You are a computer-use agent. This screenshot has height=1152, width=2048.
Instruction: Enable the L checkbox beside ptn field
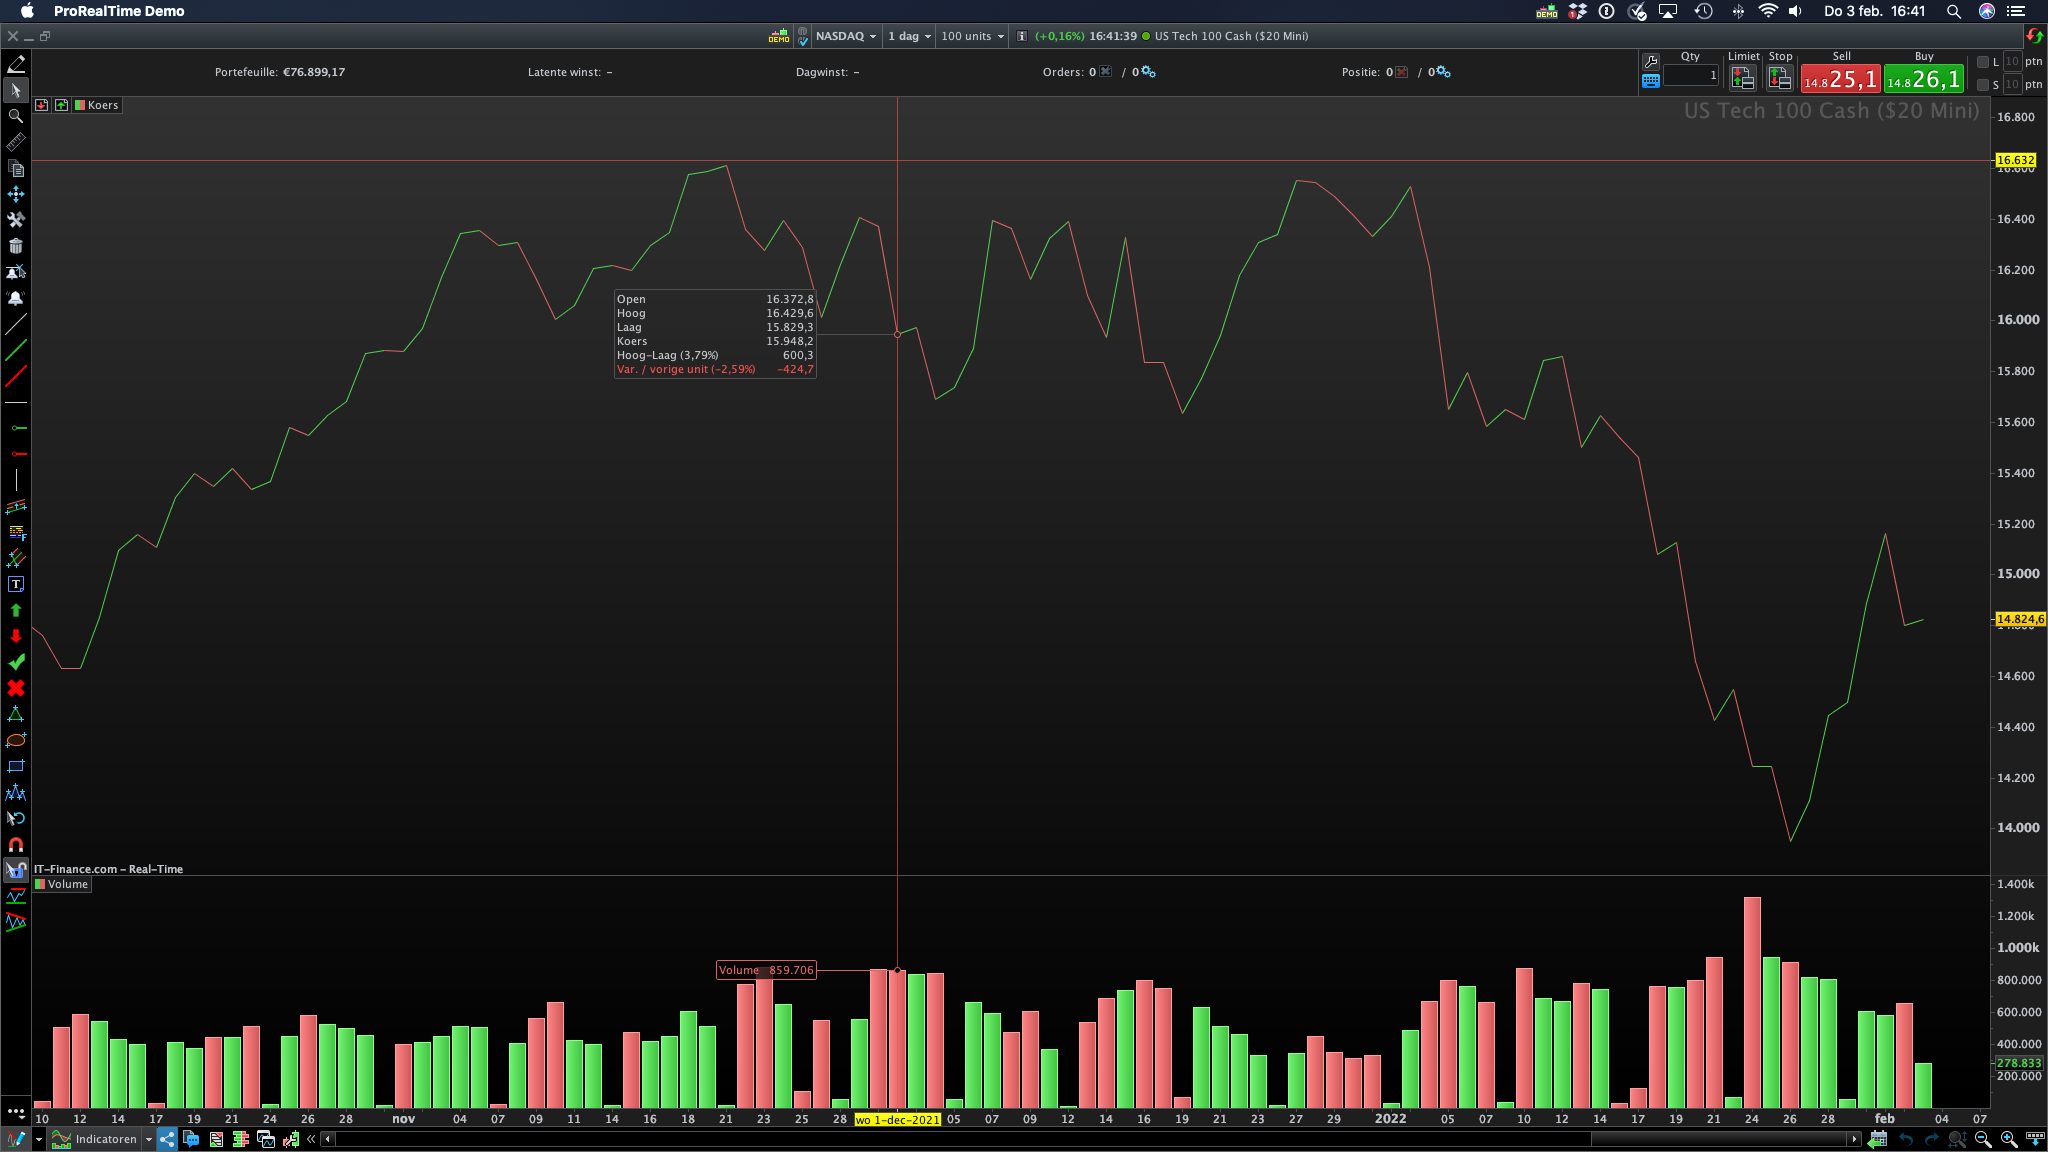[x=1983, y=62]
